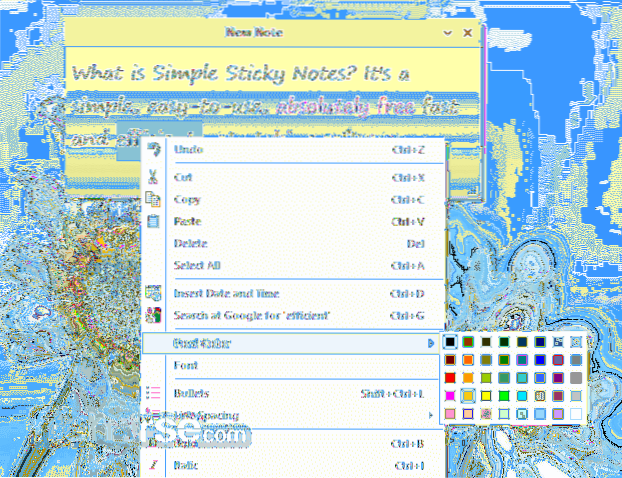The width and height of the screenshot is (622, 478).
Task: Pick the black color swatch
Action: tap(451, 343)
